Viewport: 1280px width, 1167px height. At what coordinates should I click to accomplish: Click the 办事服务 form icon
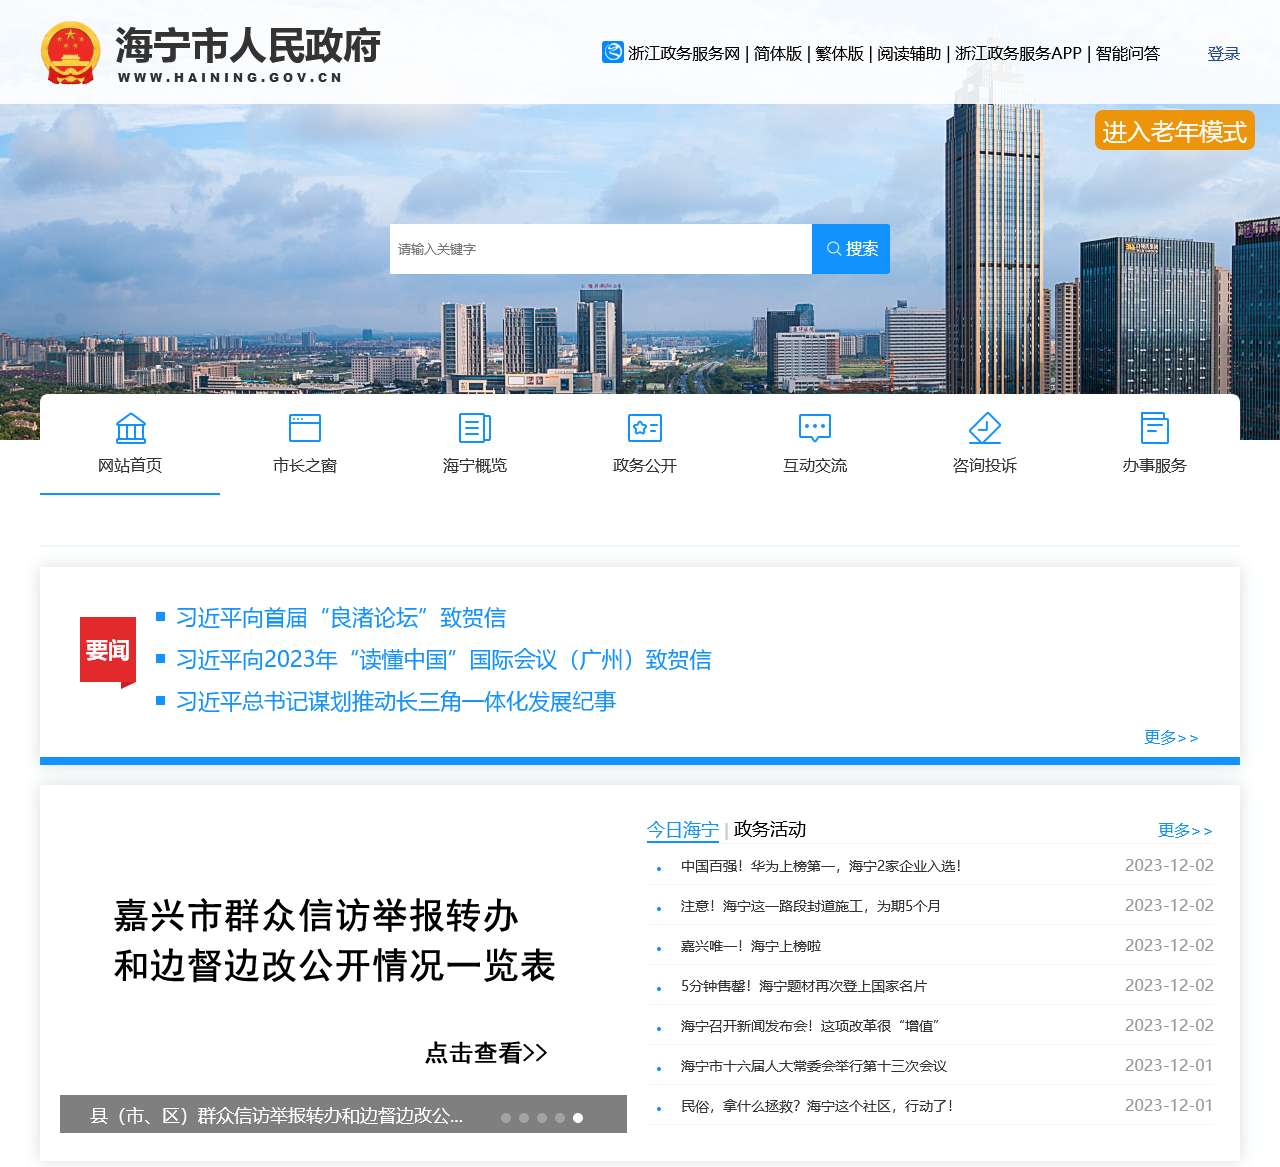[1155, 428]
